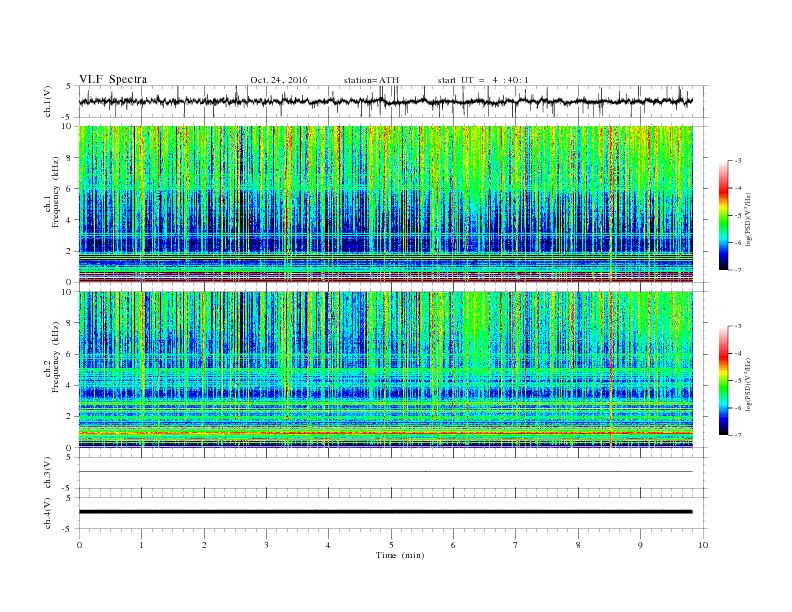
Task: Click the time-axis tick label "9"
Action: pos(640,545)
